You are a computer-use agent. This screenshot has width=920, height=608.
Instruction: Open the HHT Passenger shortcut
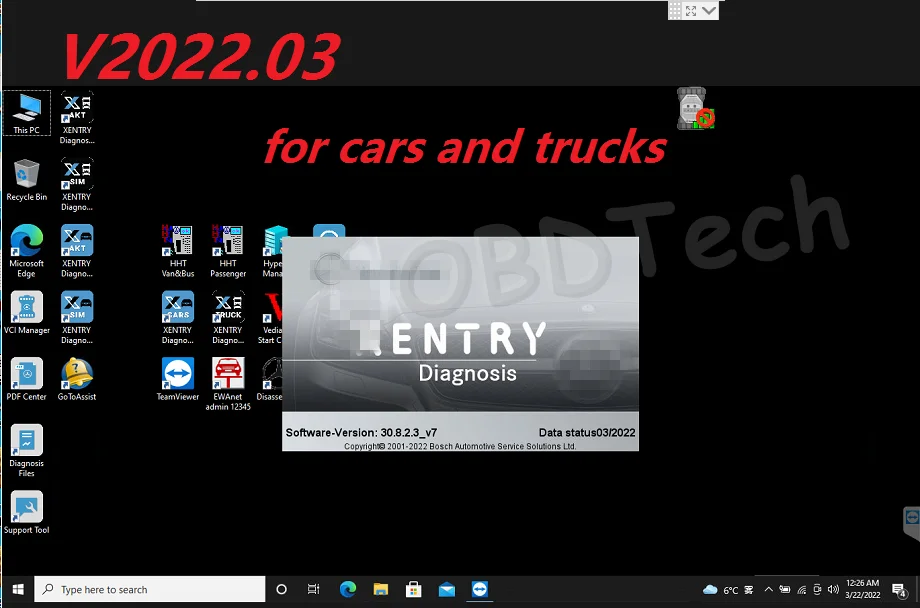click(x=228, y=251)
